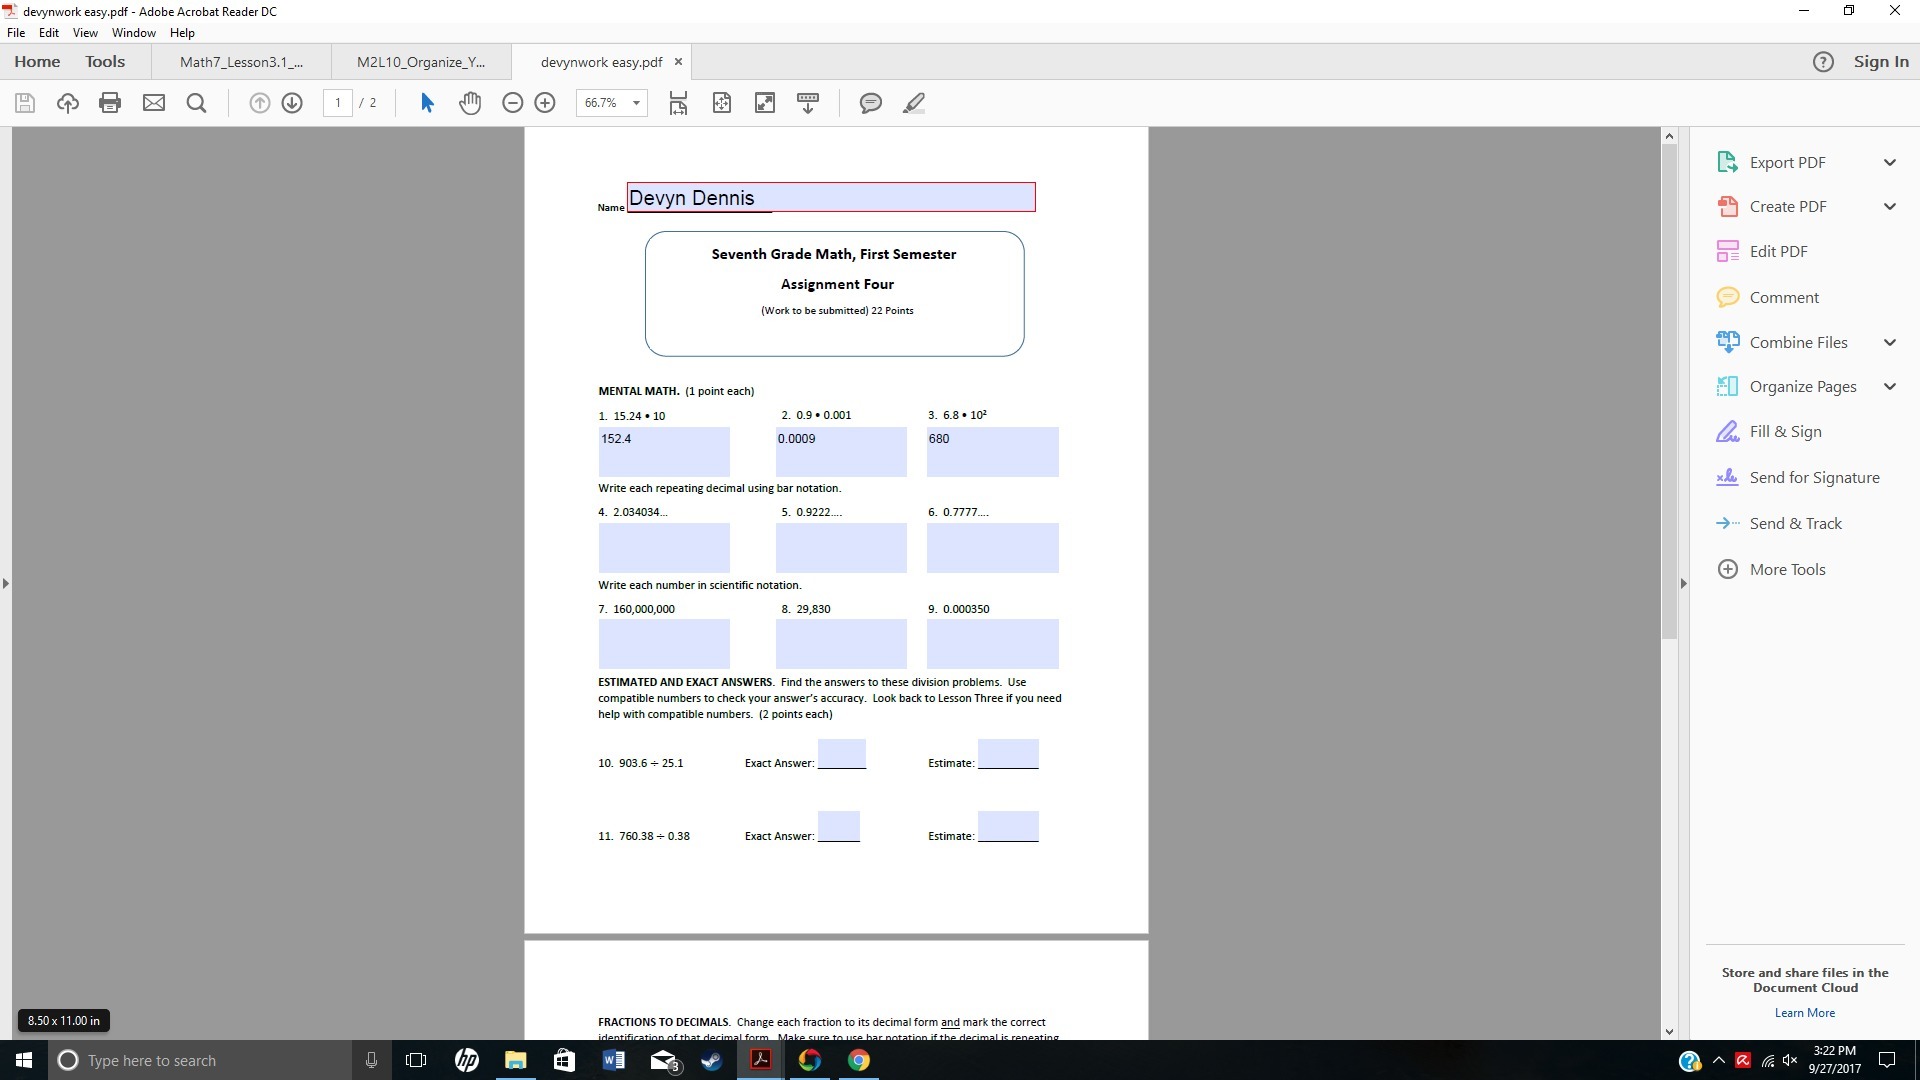Click answer field for question 4
Image resolution: width=1920 pixels, height=1080 pixels.
[664, 548]
